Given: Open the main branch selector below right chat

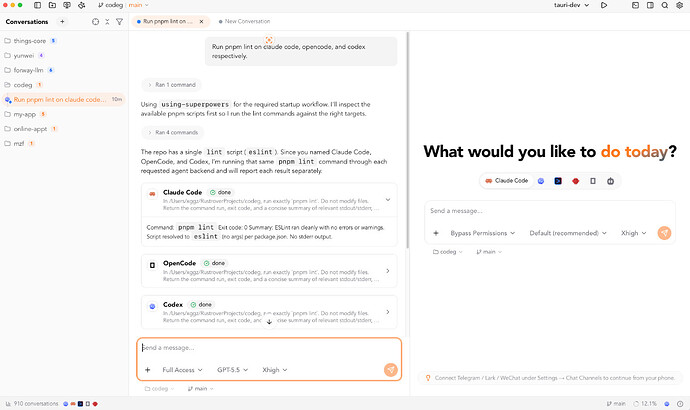Looking at the screenshot, I should 489,252.
